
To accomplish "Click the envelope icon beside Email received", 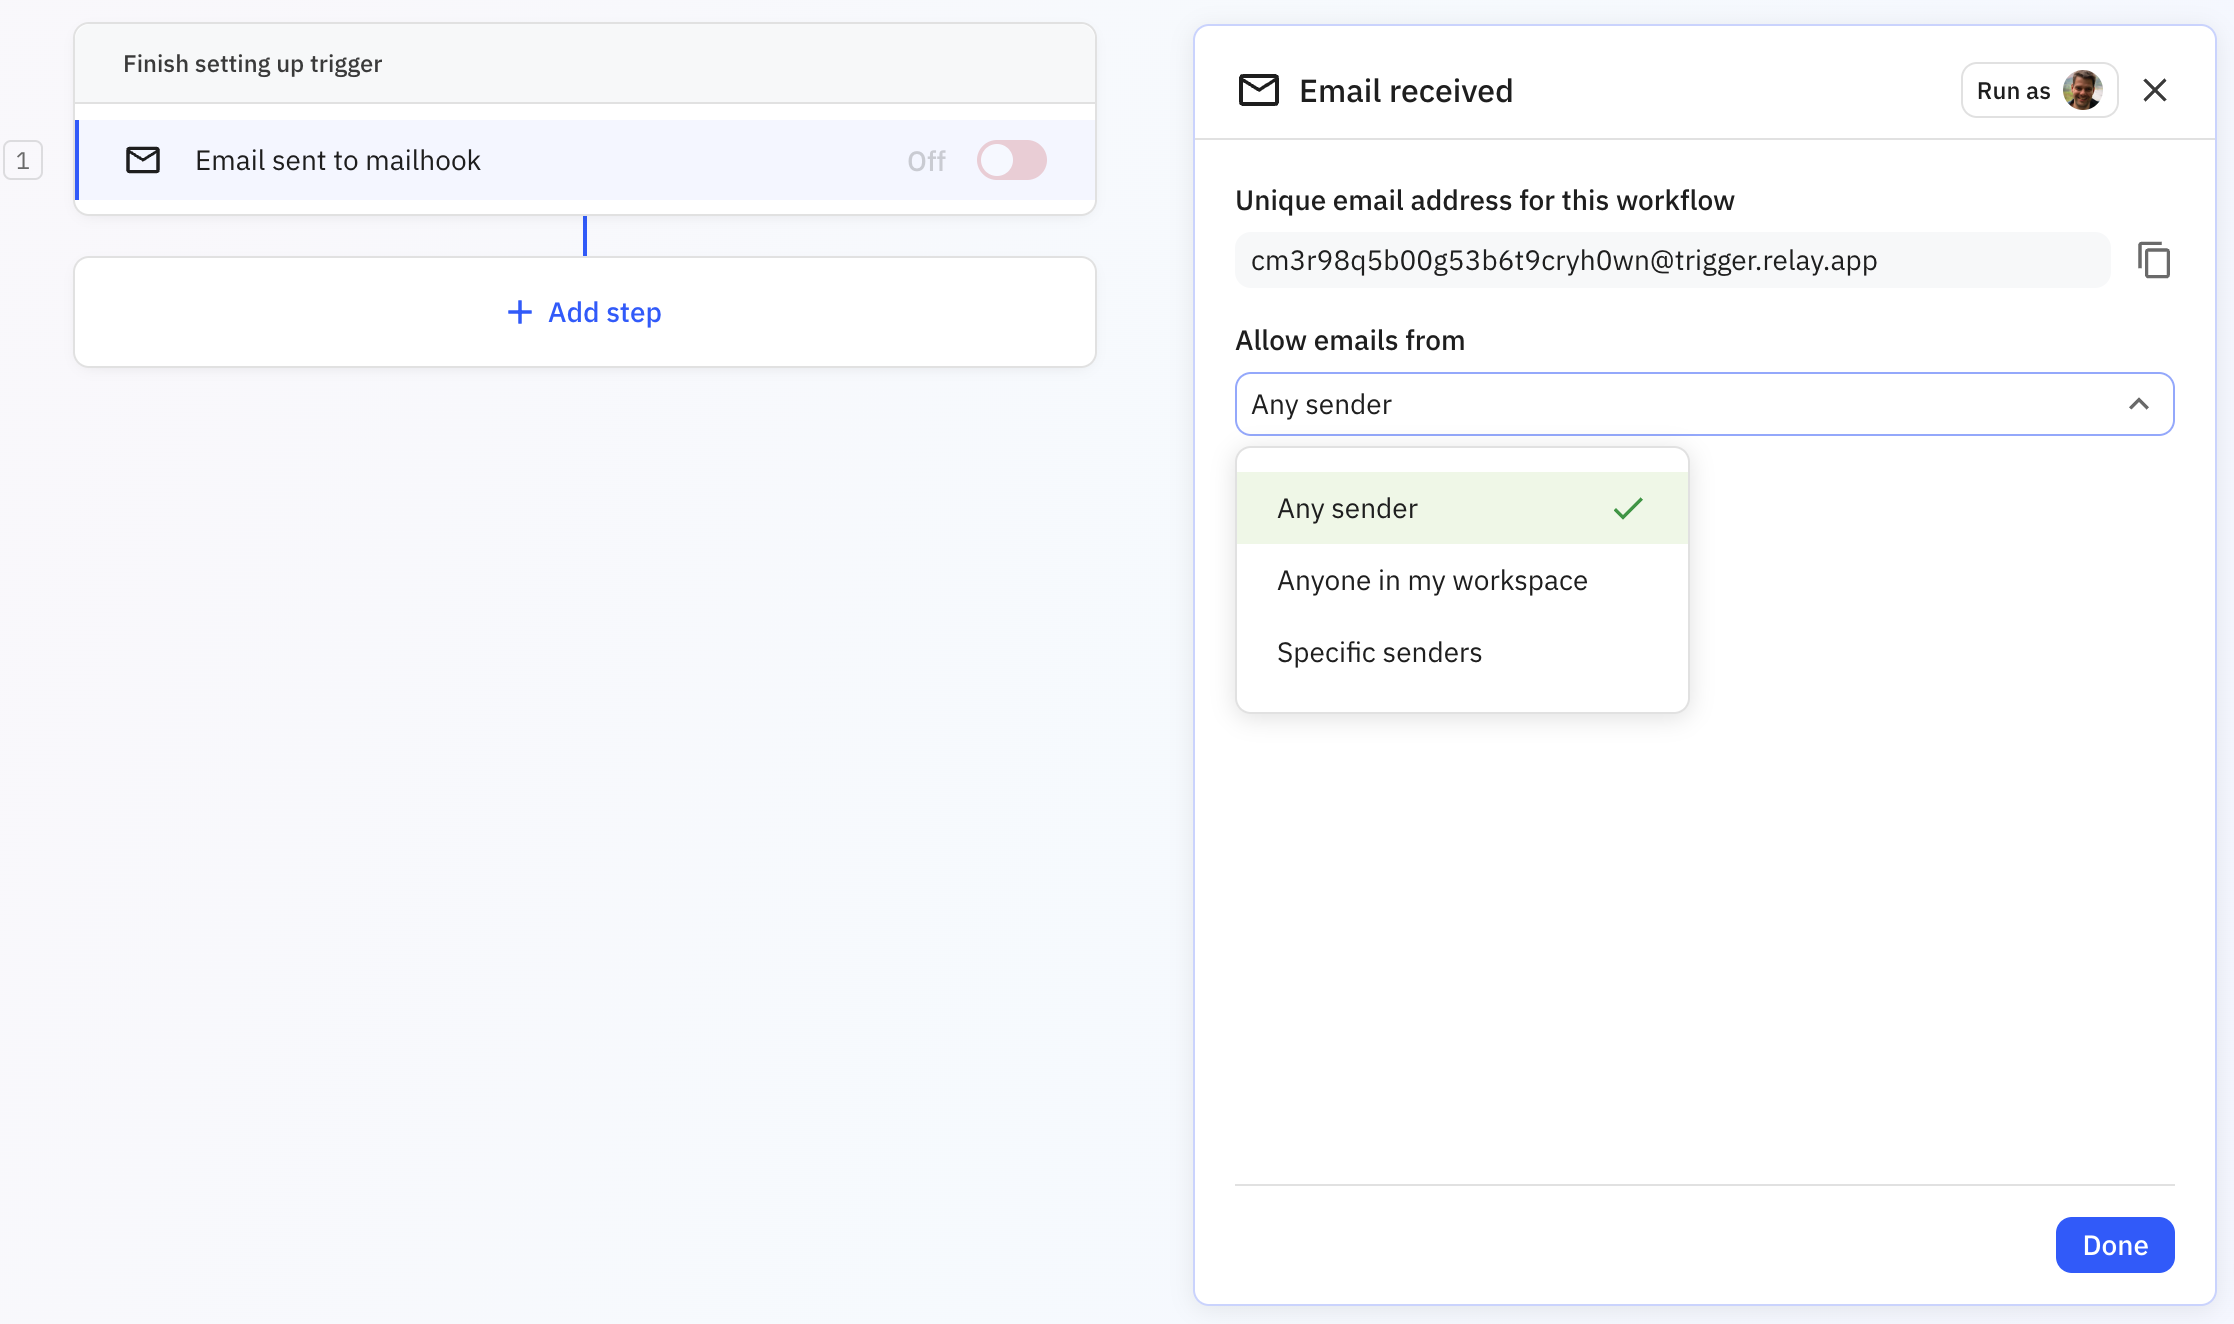I will pos(1258,90).
